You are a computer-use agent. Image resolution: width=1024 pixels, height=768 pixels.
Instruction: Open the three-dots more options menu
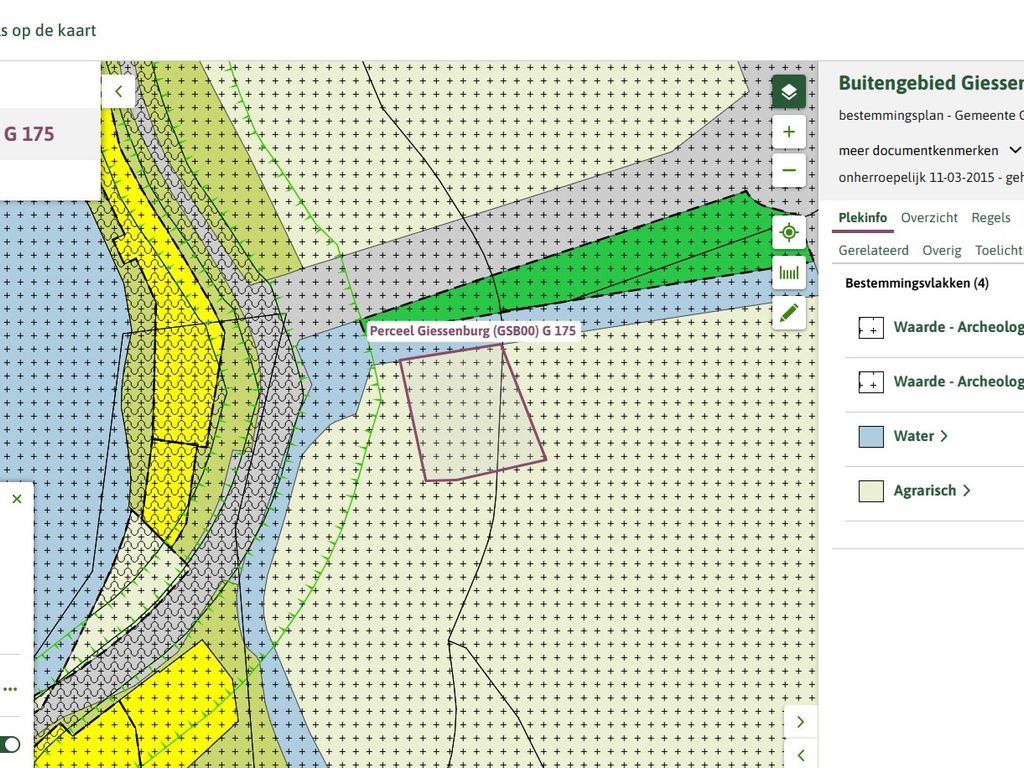tap(10, 689)
